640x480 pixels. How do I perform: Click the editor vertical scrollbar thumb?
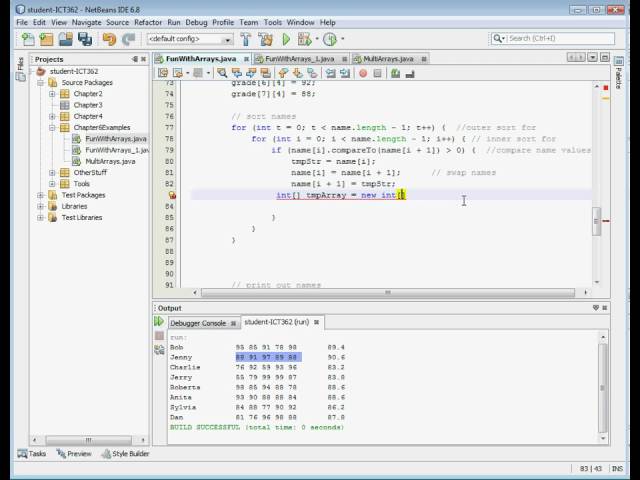(x=596, y=222)
